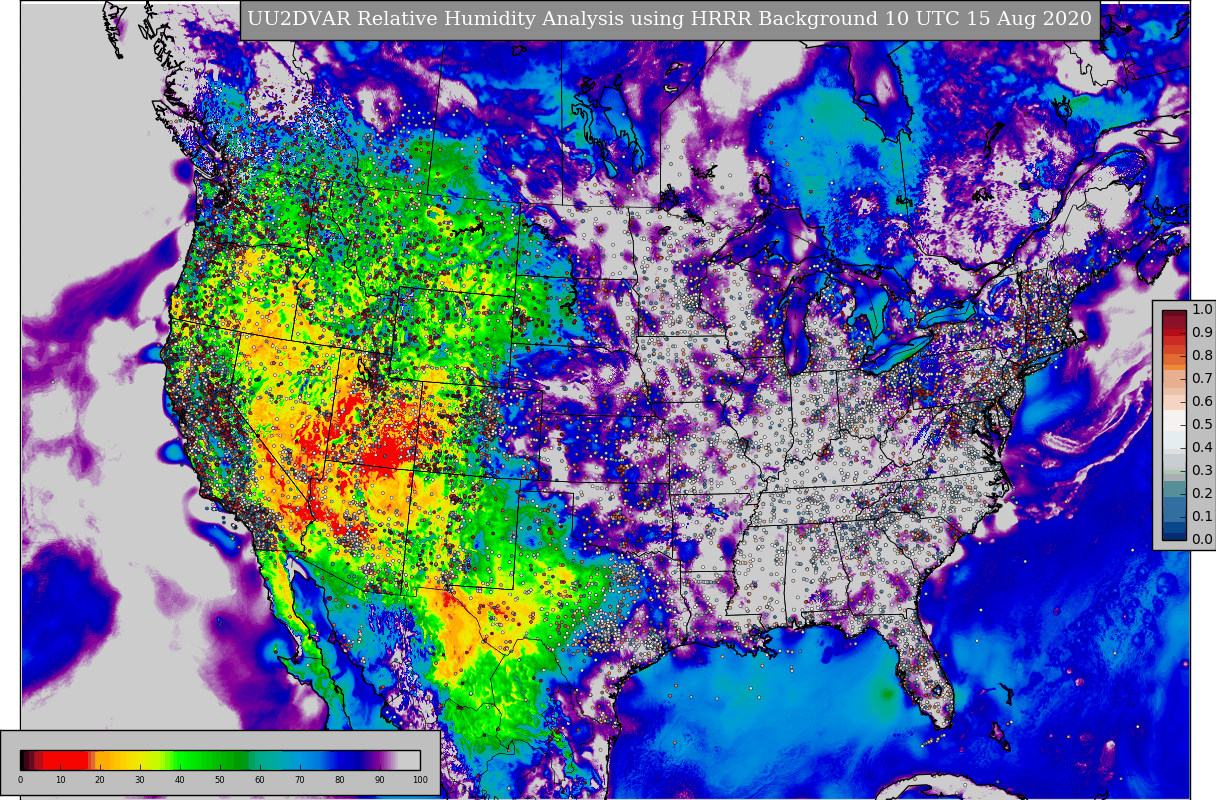Image resolution: width=1216 pixels, height=800 pixels.
Task: Click the 0.9 label on right colorbar
Action: (1202, 333)
